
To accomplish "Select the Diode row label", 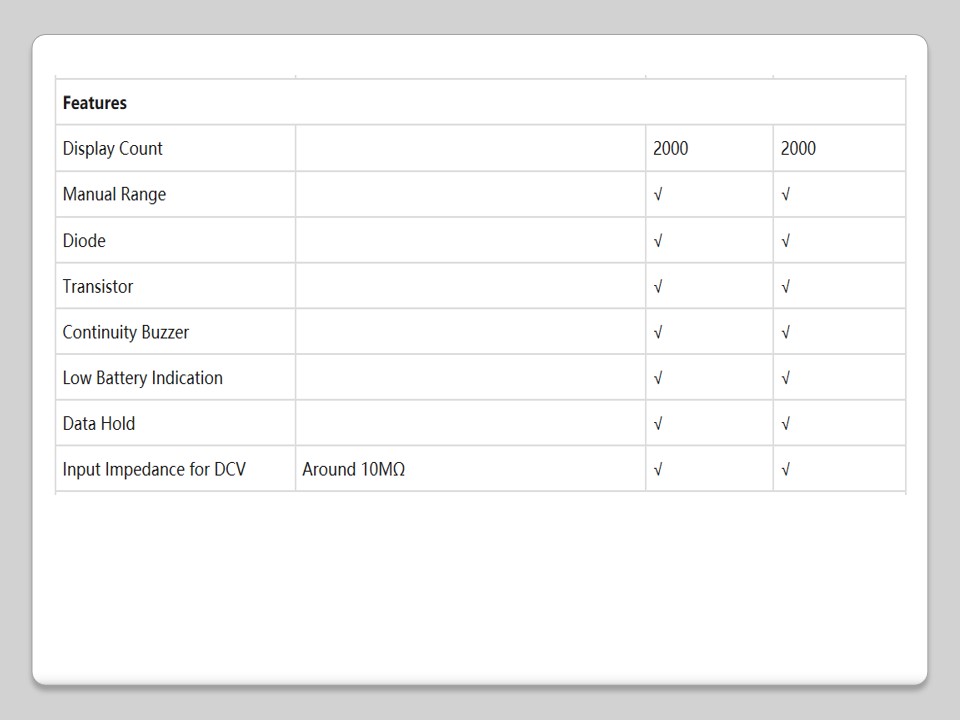I will [84, 241].
